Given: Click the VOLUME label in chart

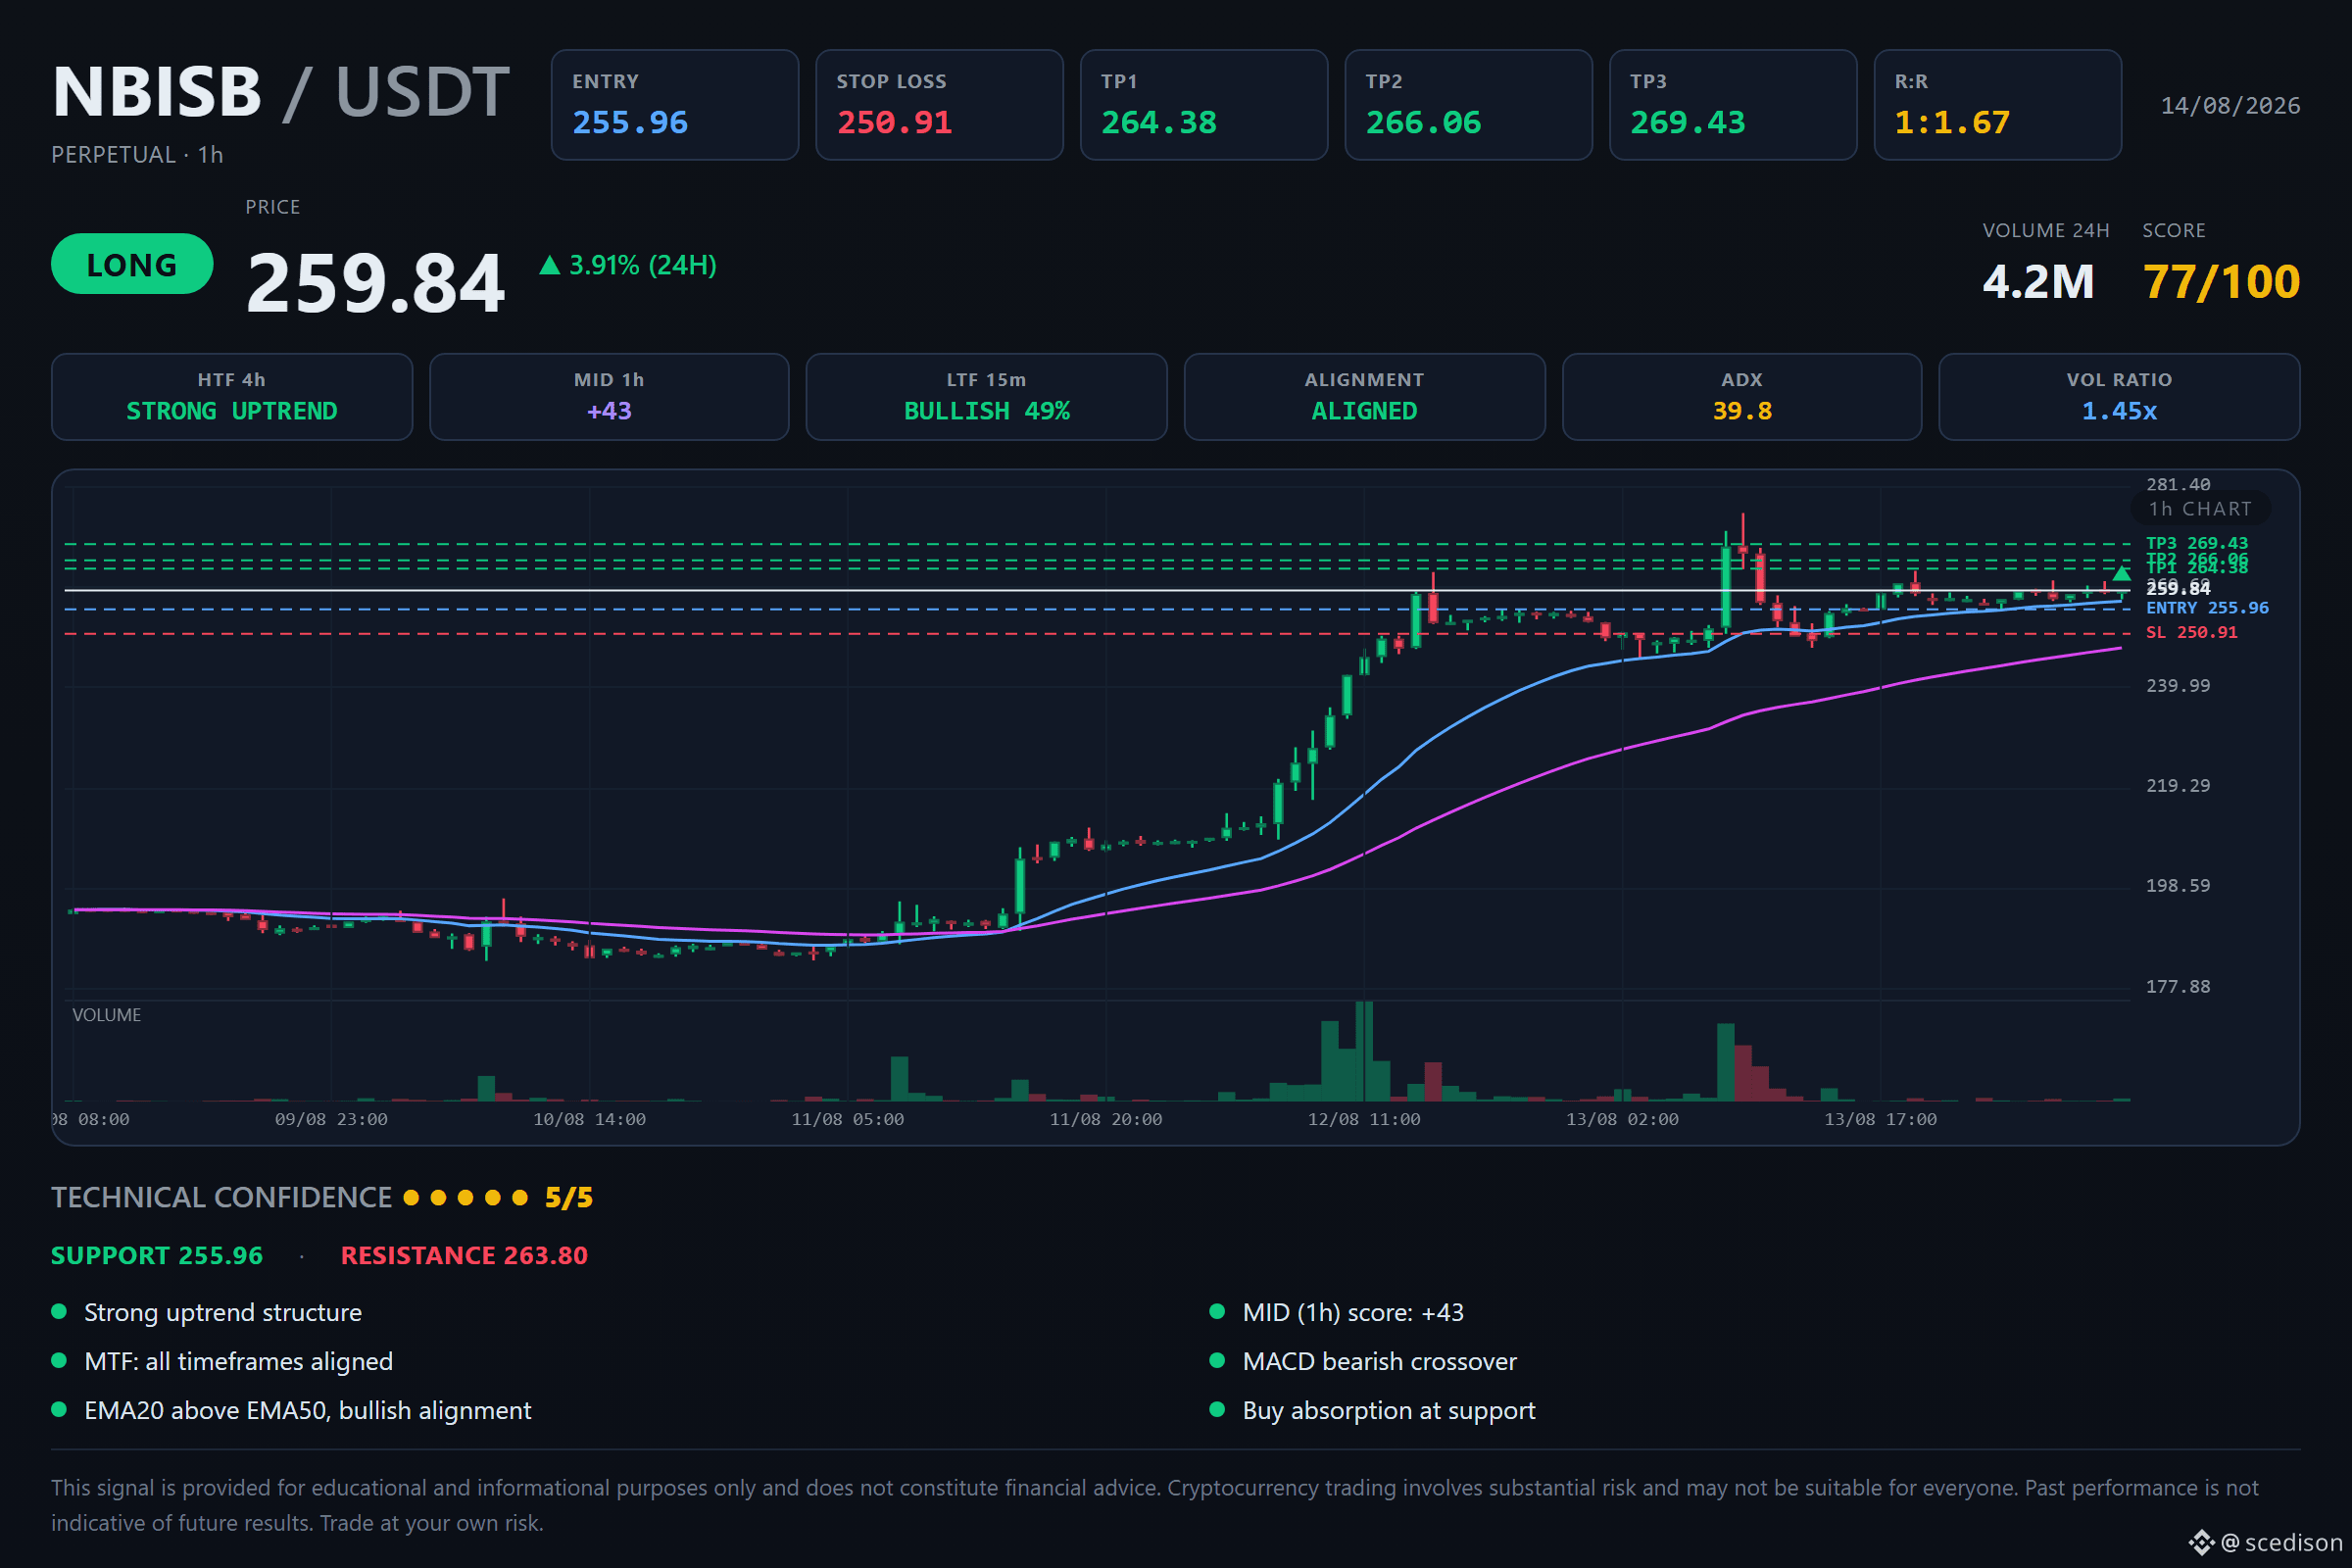Looking at the screenshot, I should tap(107, 1015).
